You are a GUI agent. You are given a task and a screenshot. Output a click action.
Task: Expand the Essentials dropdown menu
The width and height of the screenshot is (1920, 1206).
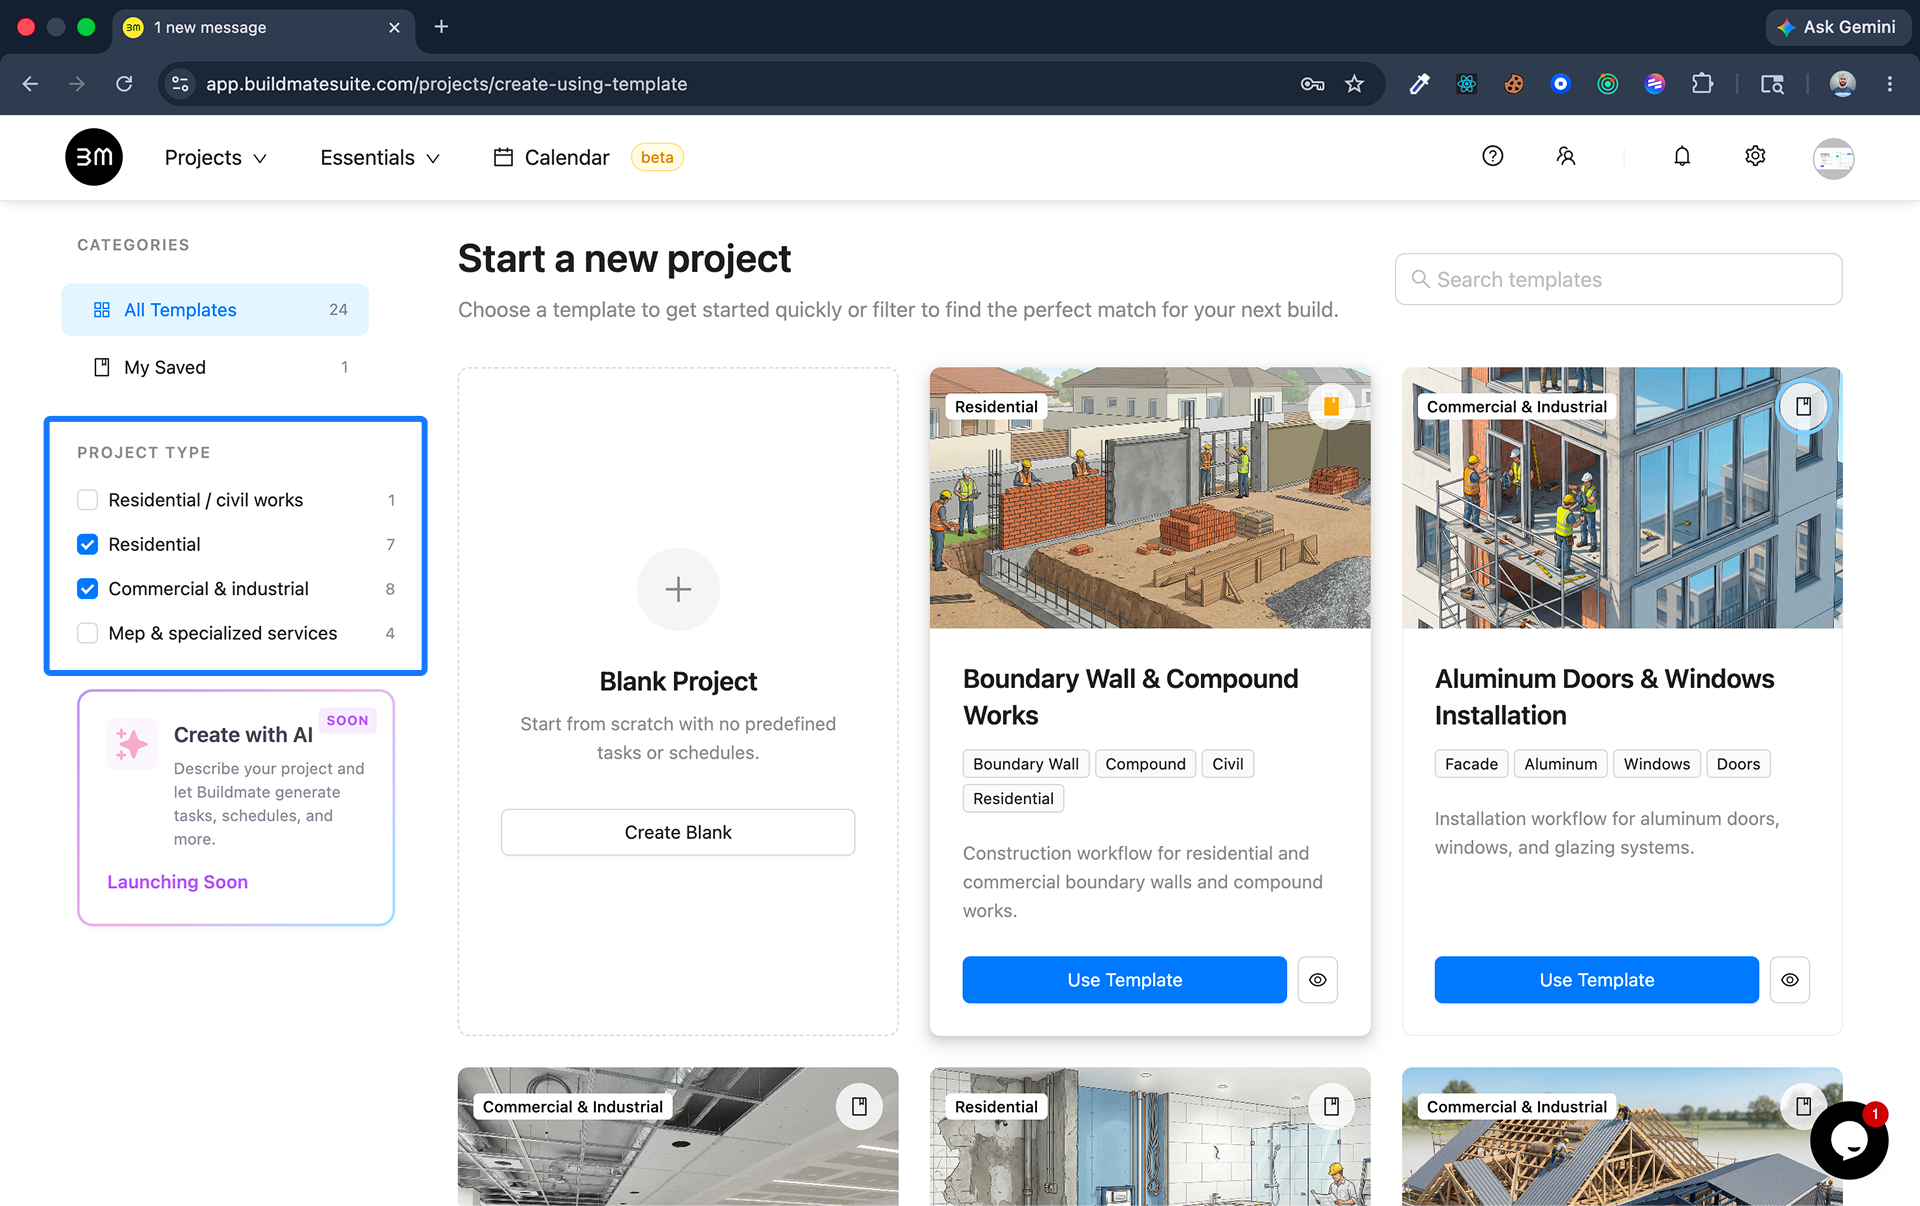click(x=380, y=158)
